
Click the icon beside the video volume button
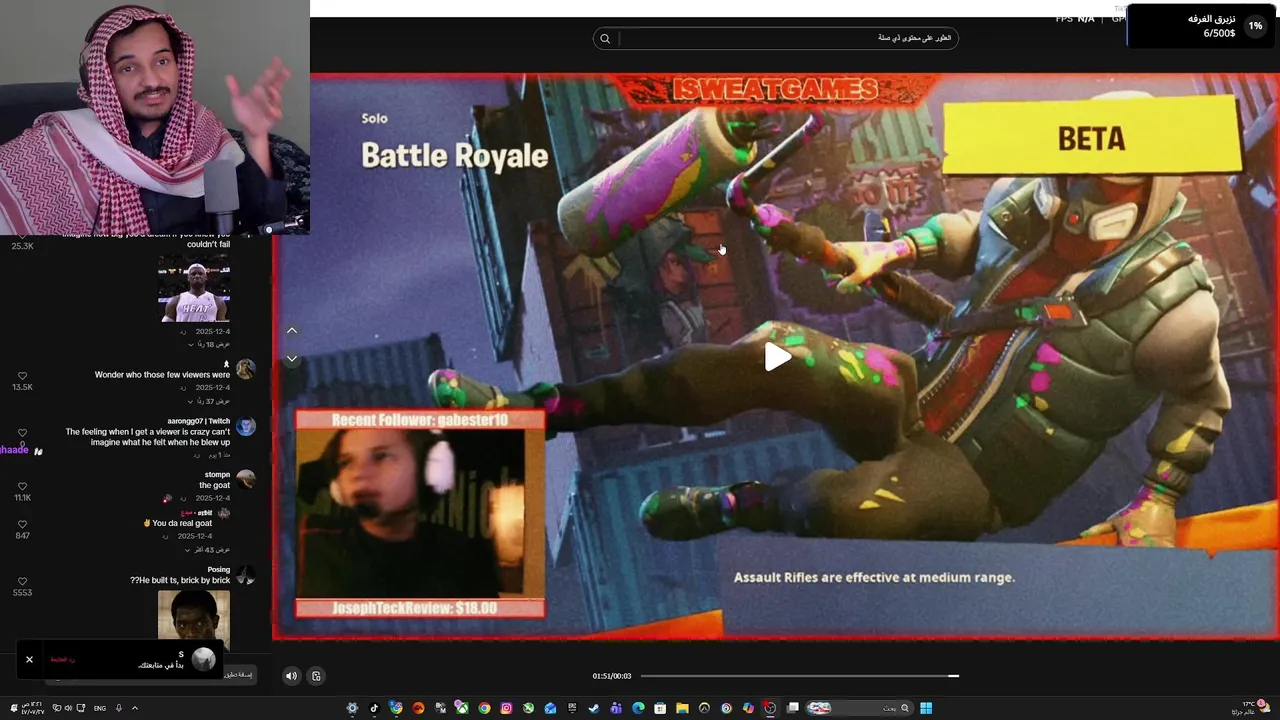click(x=316, y=676)
